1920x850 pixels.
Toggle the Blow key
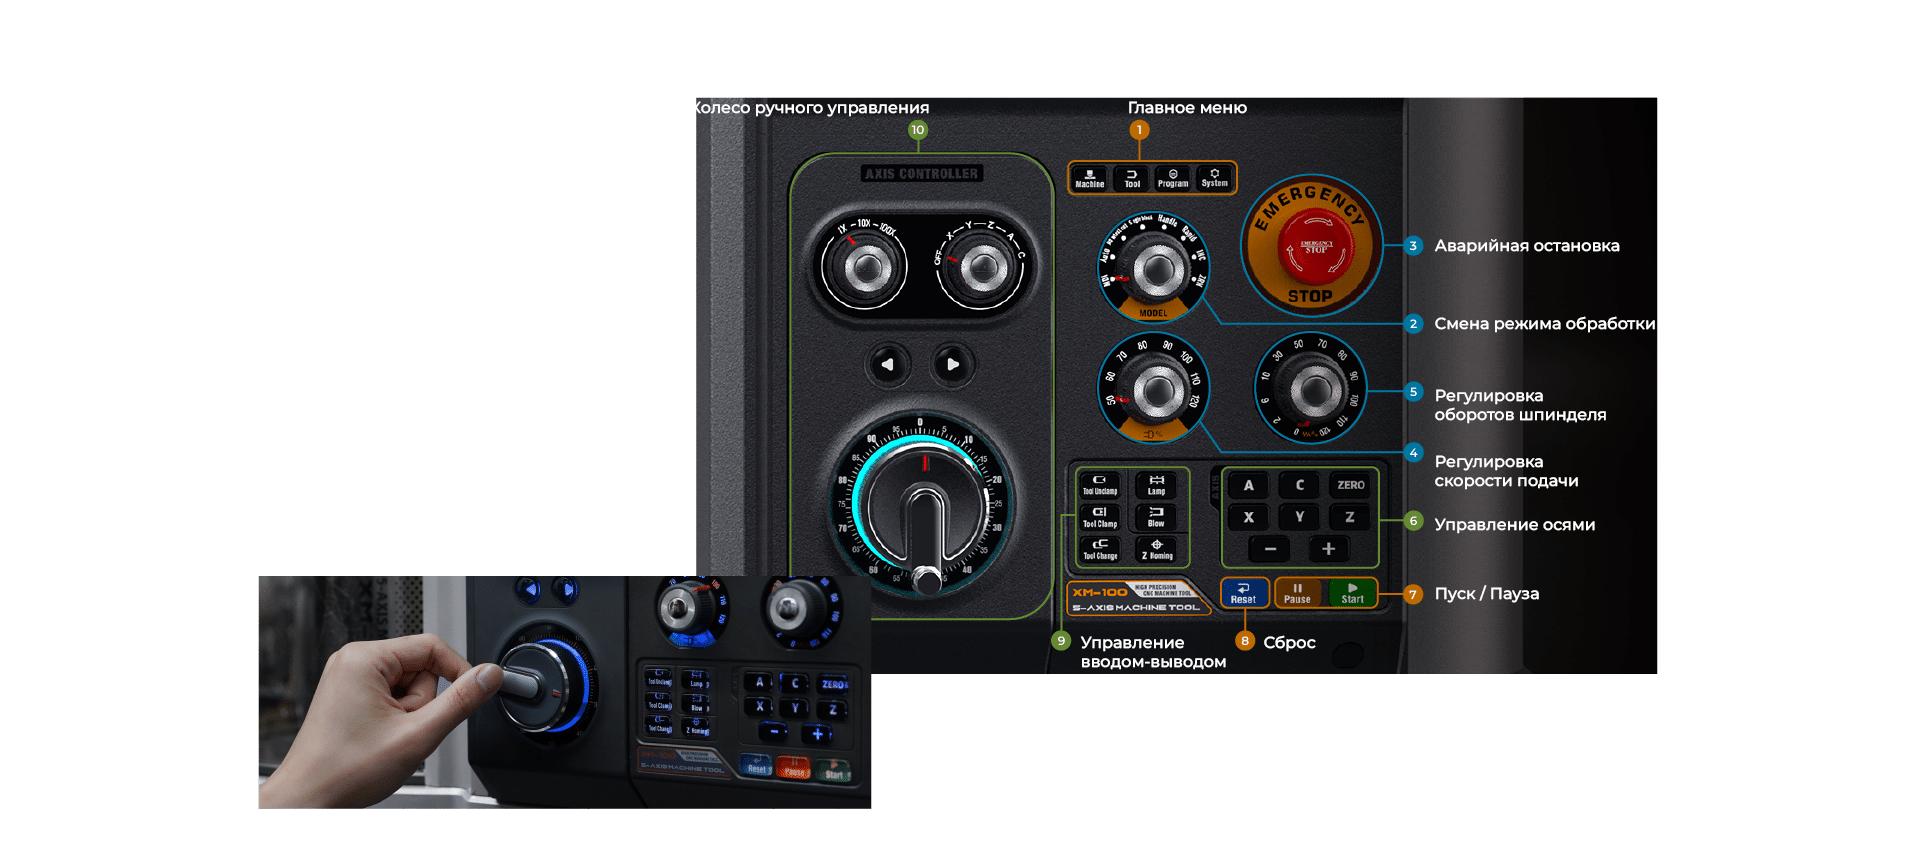[1156, 517]
